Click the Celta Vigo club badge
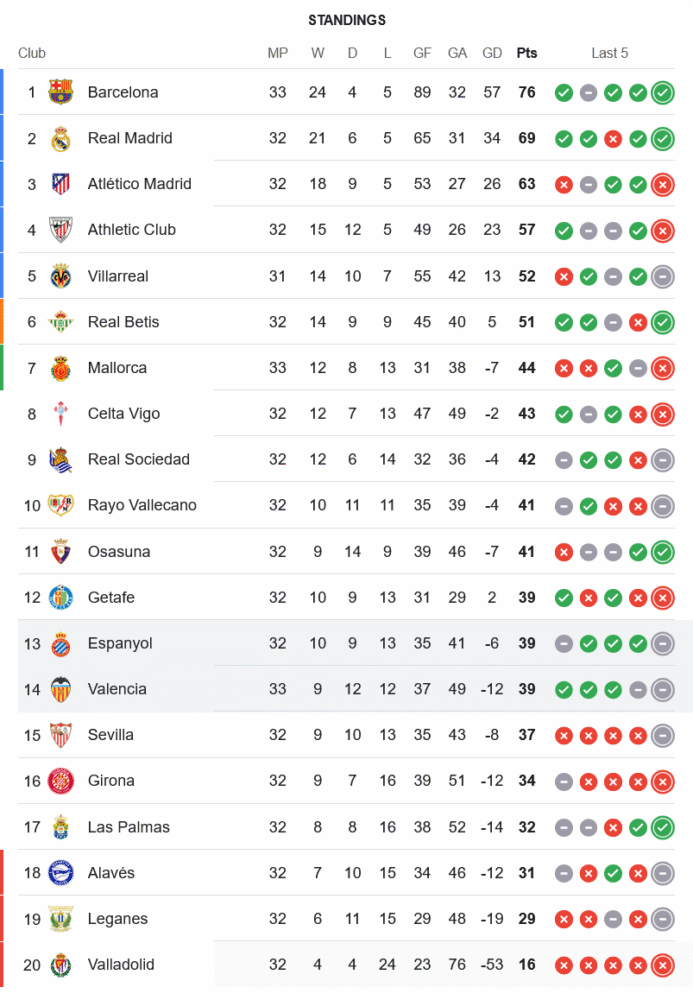Image resolution: width=693 pixels, height=1000 pixels. [x=61, y=414]
